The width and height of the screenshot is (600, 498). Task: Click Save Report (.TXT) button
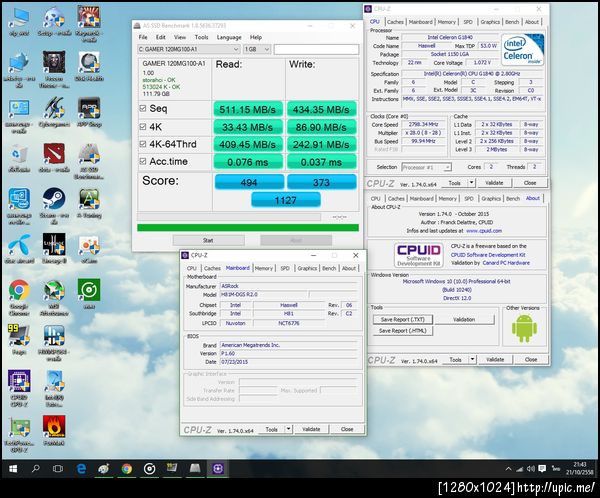pyautogui.click(x=403, y=319)
